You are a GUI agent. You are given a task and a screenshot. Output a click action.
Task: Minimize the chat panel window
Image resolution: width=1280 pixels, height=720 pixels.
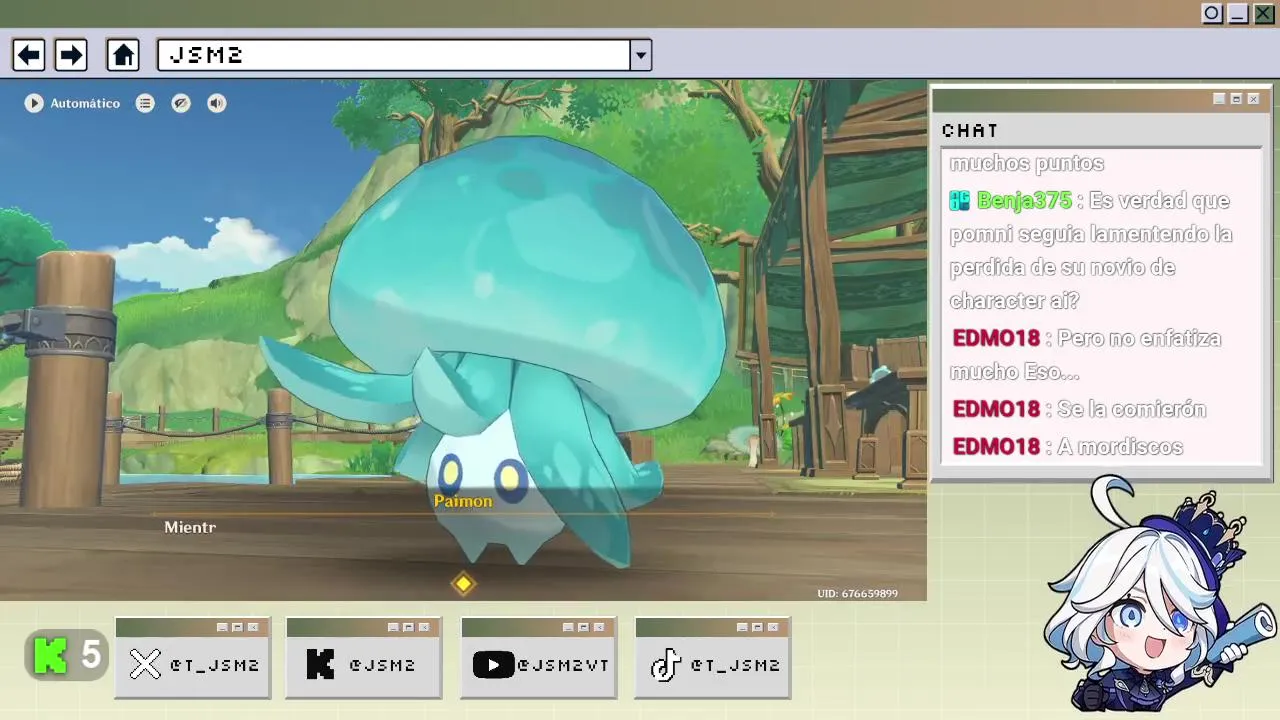tap(1219, 99)
